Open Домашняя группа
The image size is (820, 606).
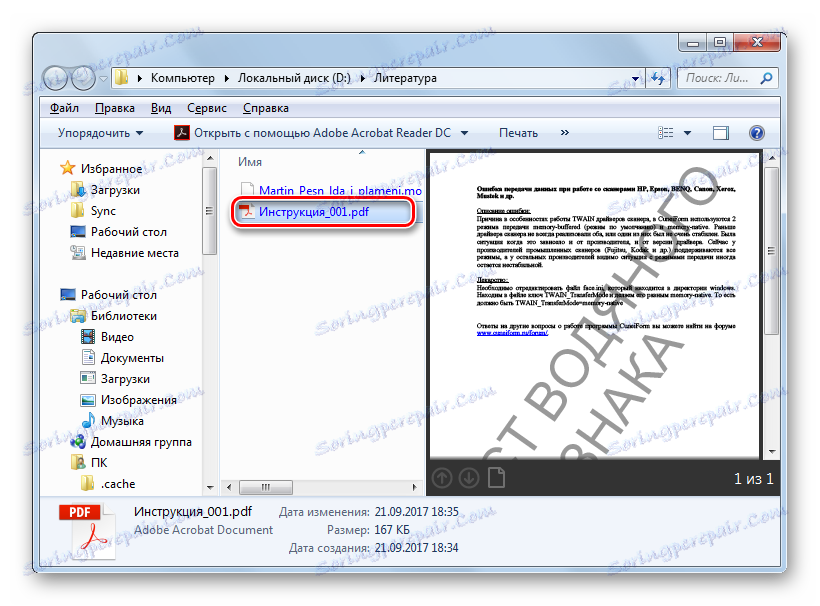(141, 442)
